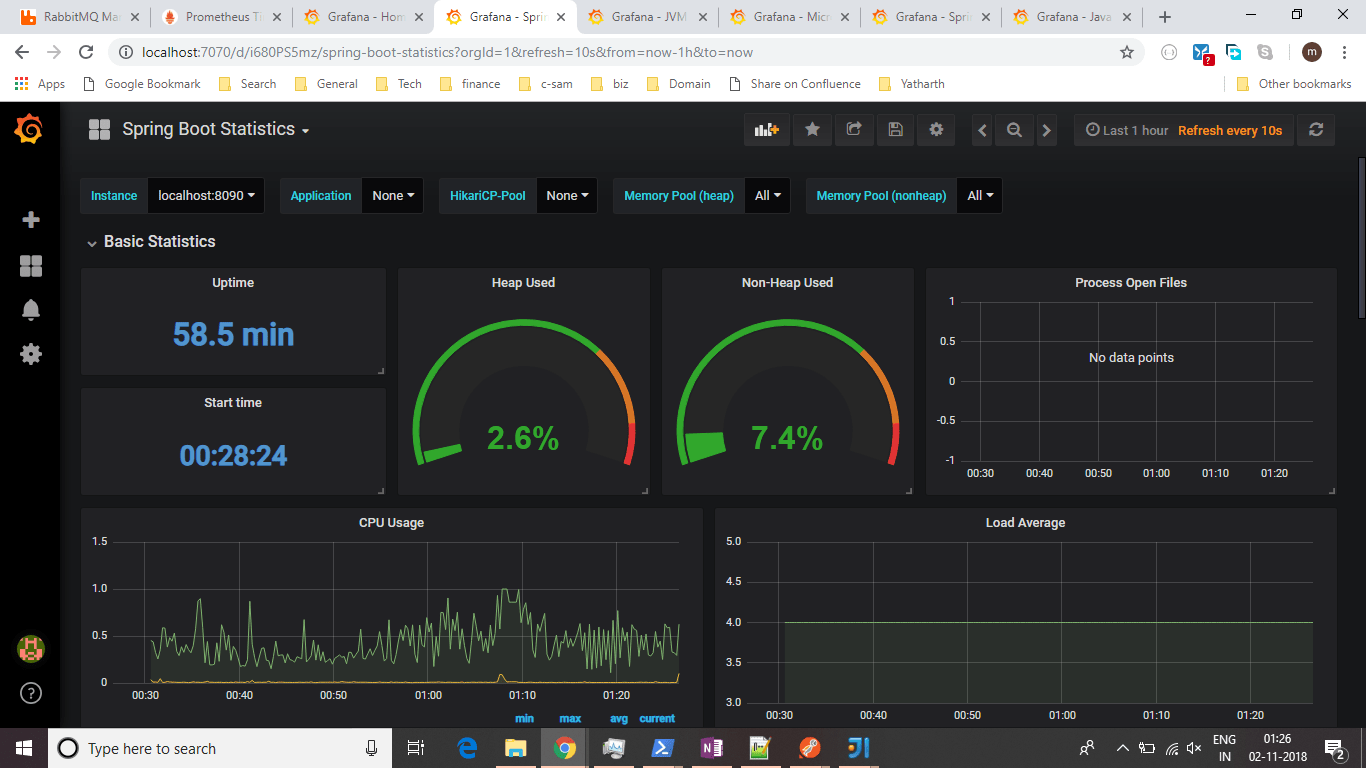
Task: Open the Instance dropdown showing localhost:8090
Action: pos(206,195)
